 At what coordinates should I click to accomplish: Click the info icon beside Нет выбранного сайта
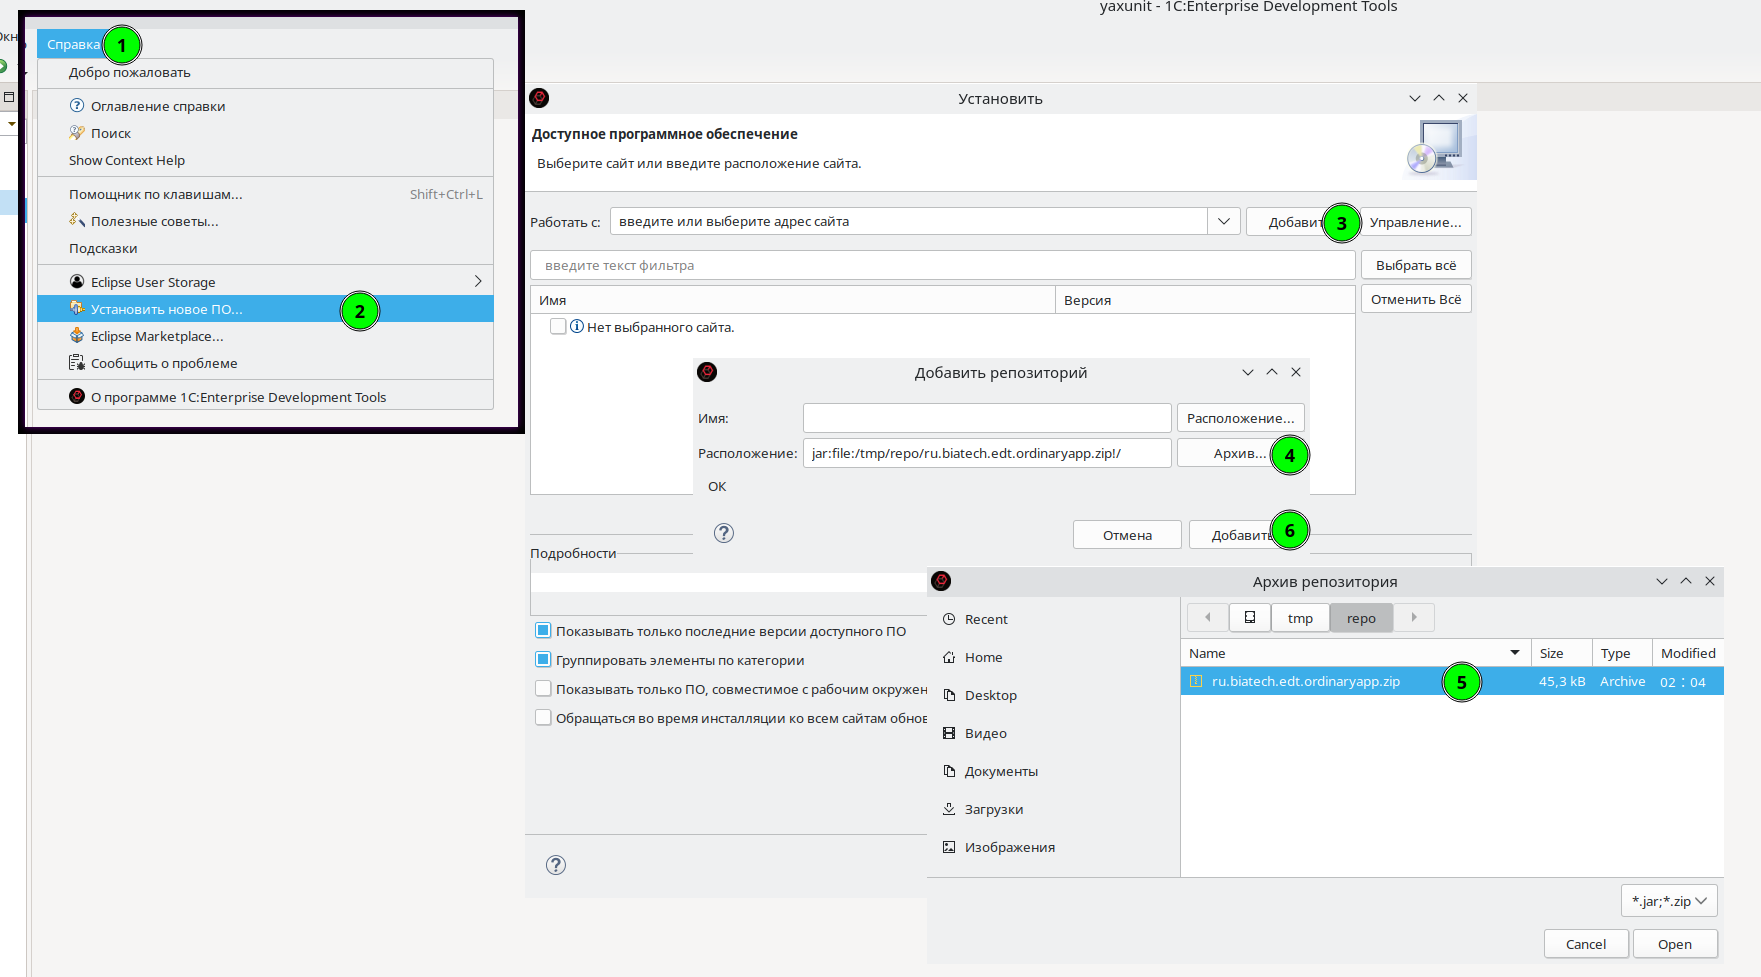coord(577,326)
